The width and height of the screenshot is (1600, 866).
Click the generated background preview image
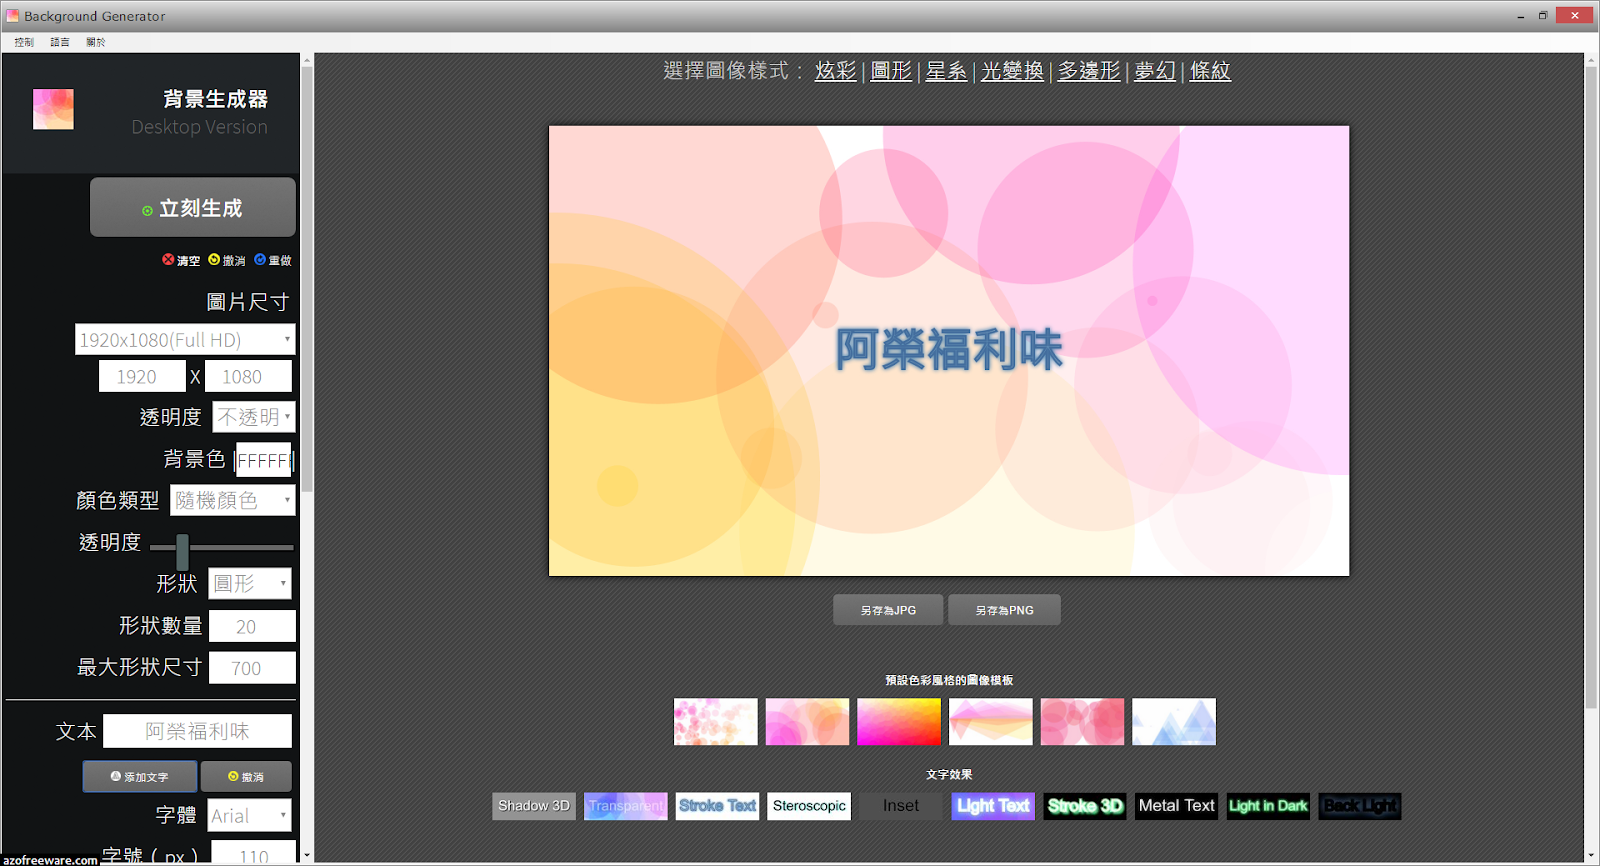click(x=949, y=351)
